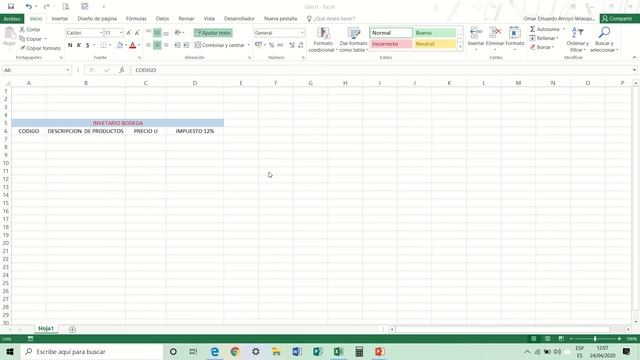Click the Cortar (cut) scissors icon
Screen dimensions: 640x360
tap(22, 29)
